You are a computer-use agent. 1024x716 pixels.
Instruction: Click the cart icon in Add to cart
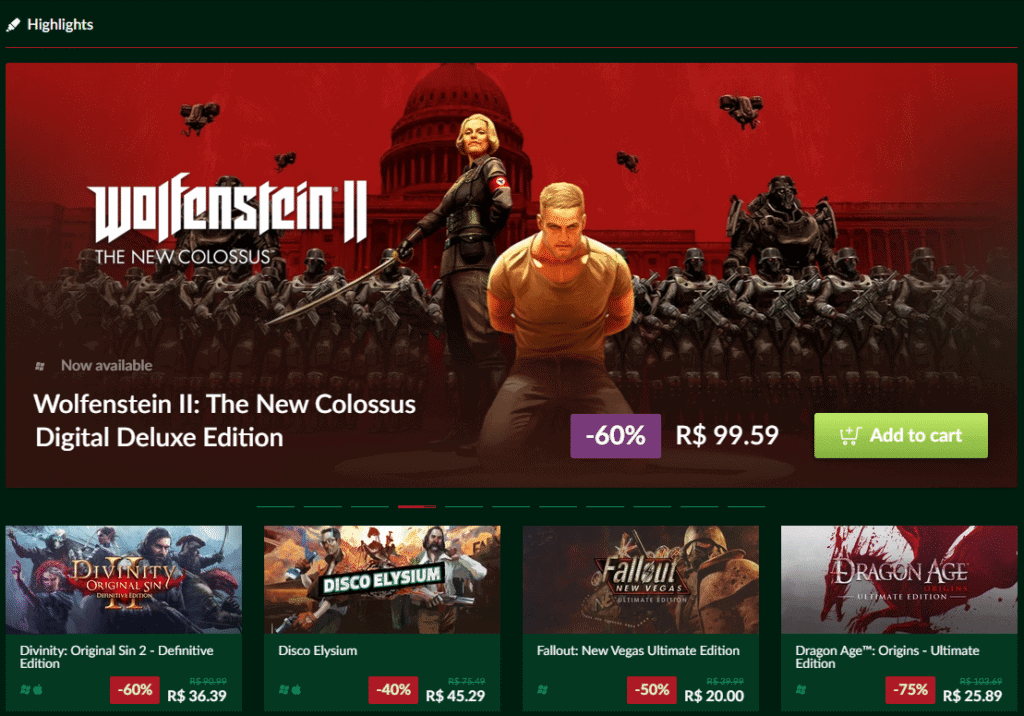coord(850,435)
